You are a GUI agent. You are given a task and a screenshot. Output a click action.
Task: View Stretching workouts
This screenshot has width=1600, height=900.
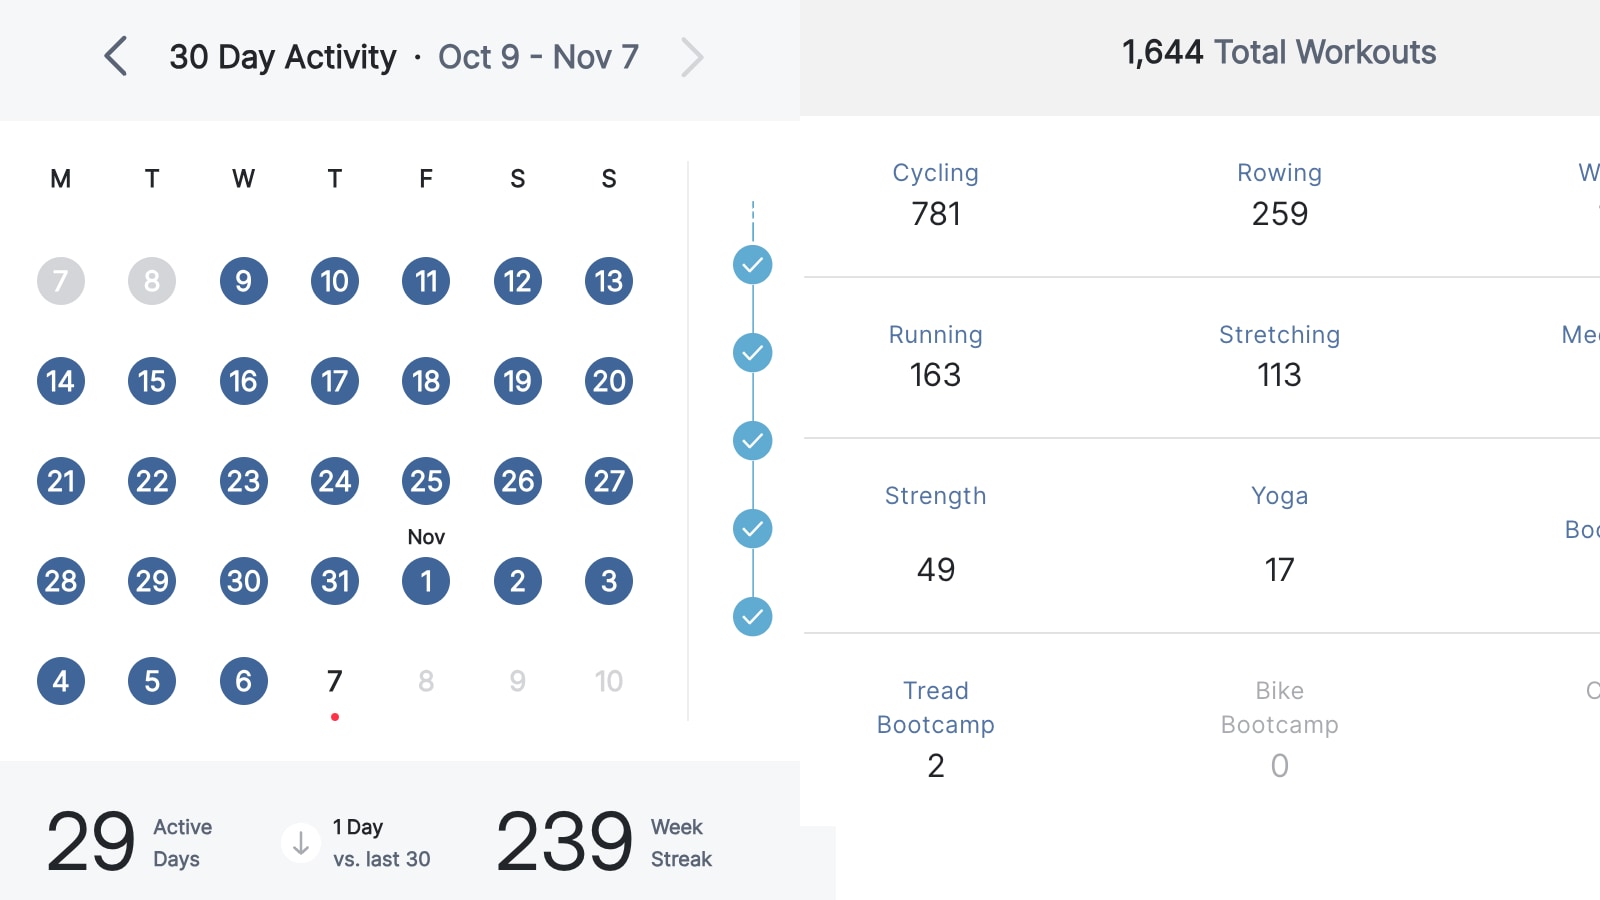click(1280, 355)
